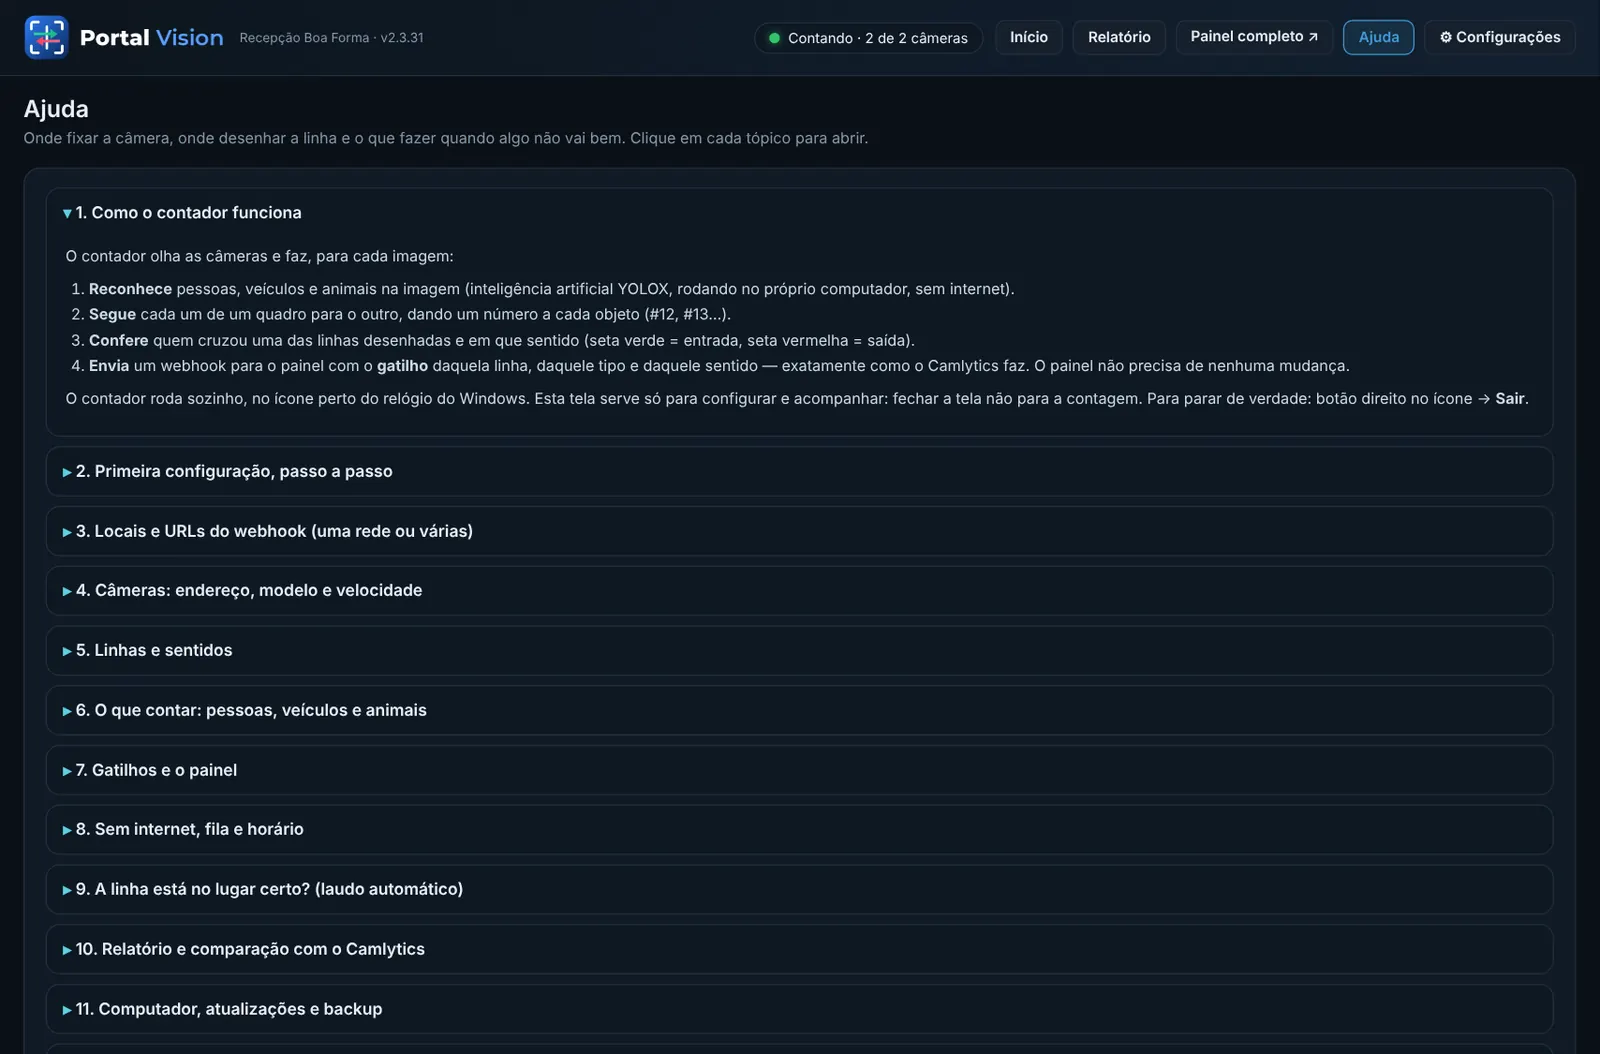Expand the Linhas e sentidos section

pyautogui.click(x=799, y=650)
